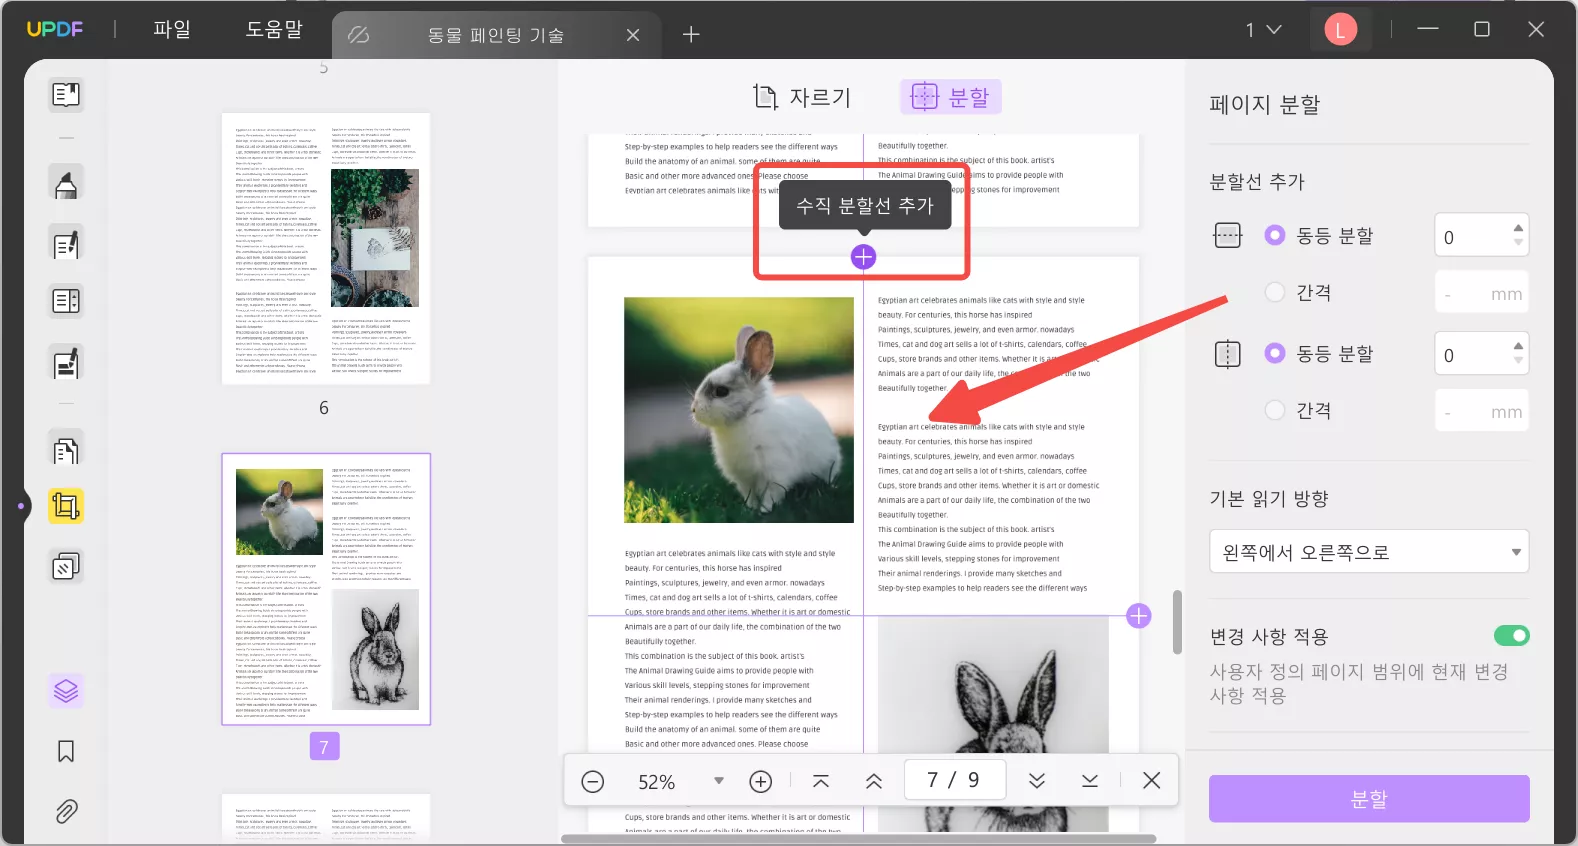Click the purple 분할 apply button
Screen dimensions: 1578x846
click(x=1369, y=799)
